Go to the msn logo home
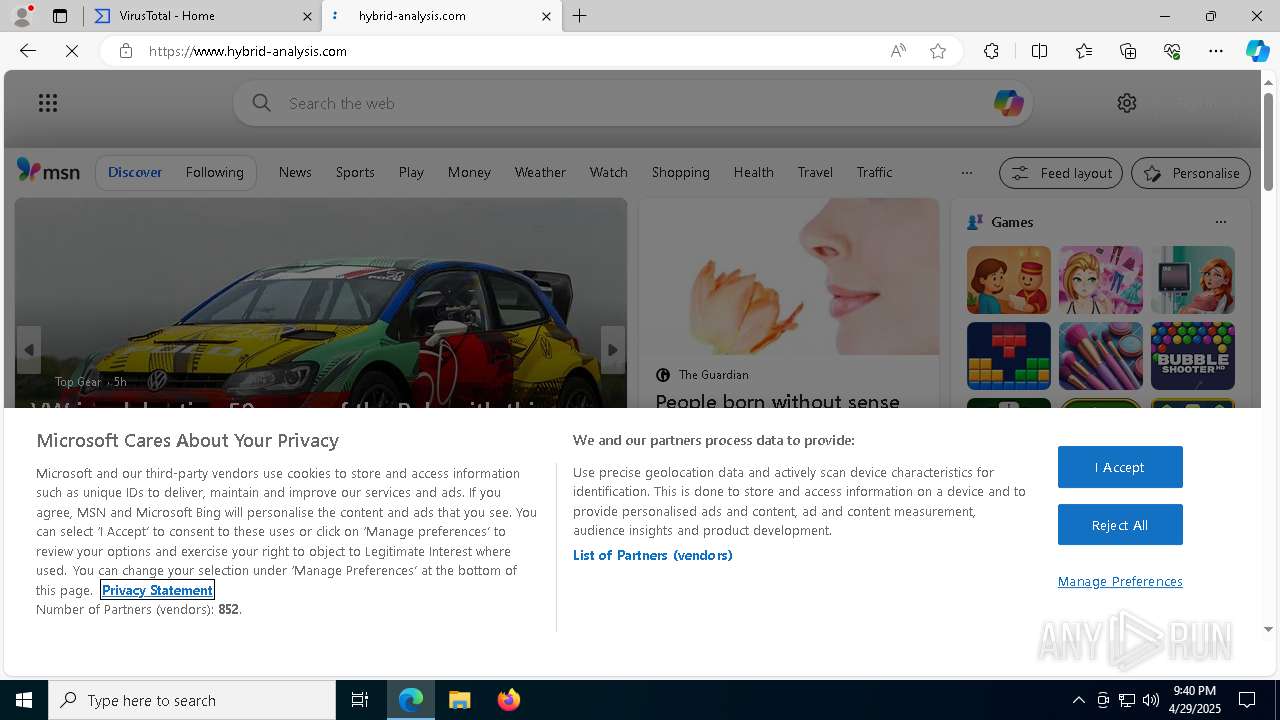The width and height of the screenshot is (1280, 720). pos(48,172)
